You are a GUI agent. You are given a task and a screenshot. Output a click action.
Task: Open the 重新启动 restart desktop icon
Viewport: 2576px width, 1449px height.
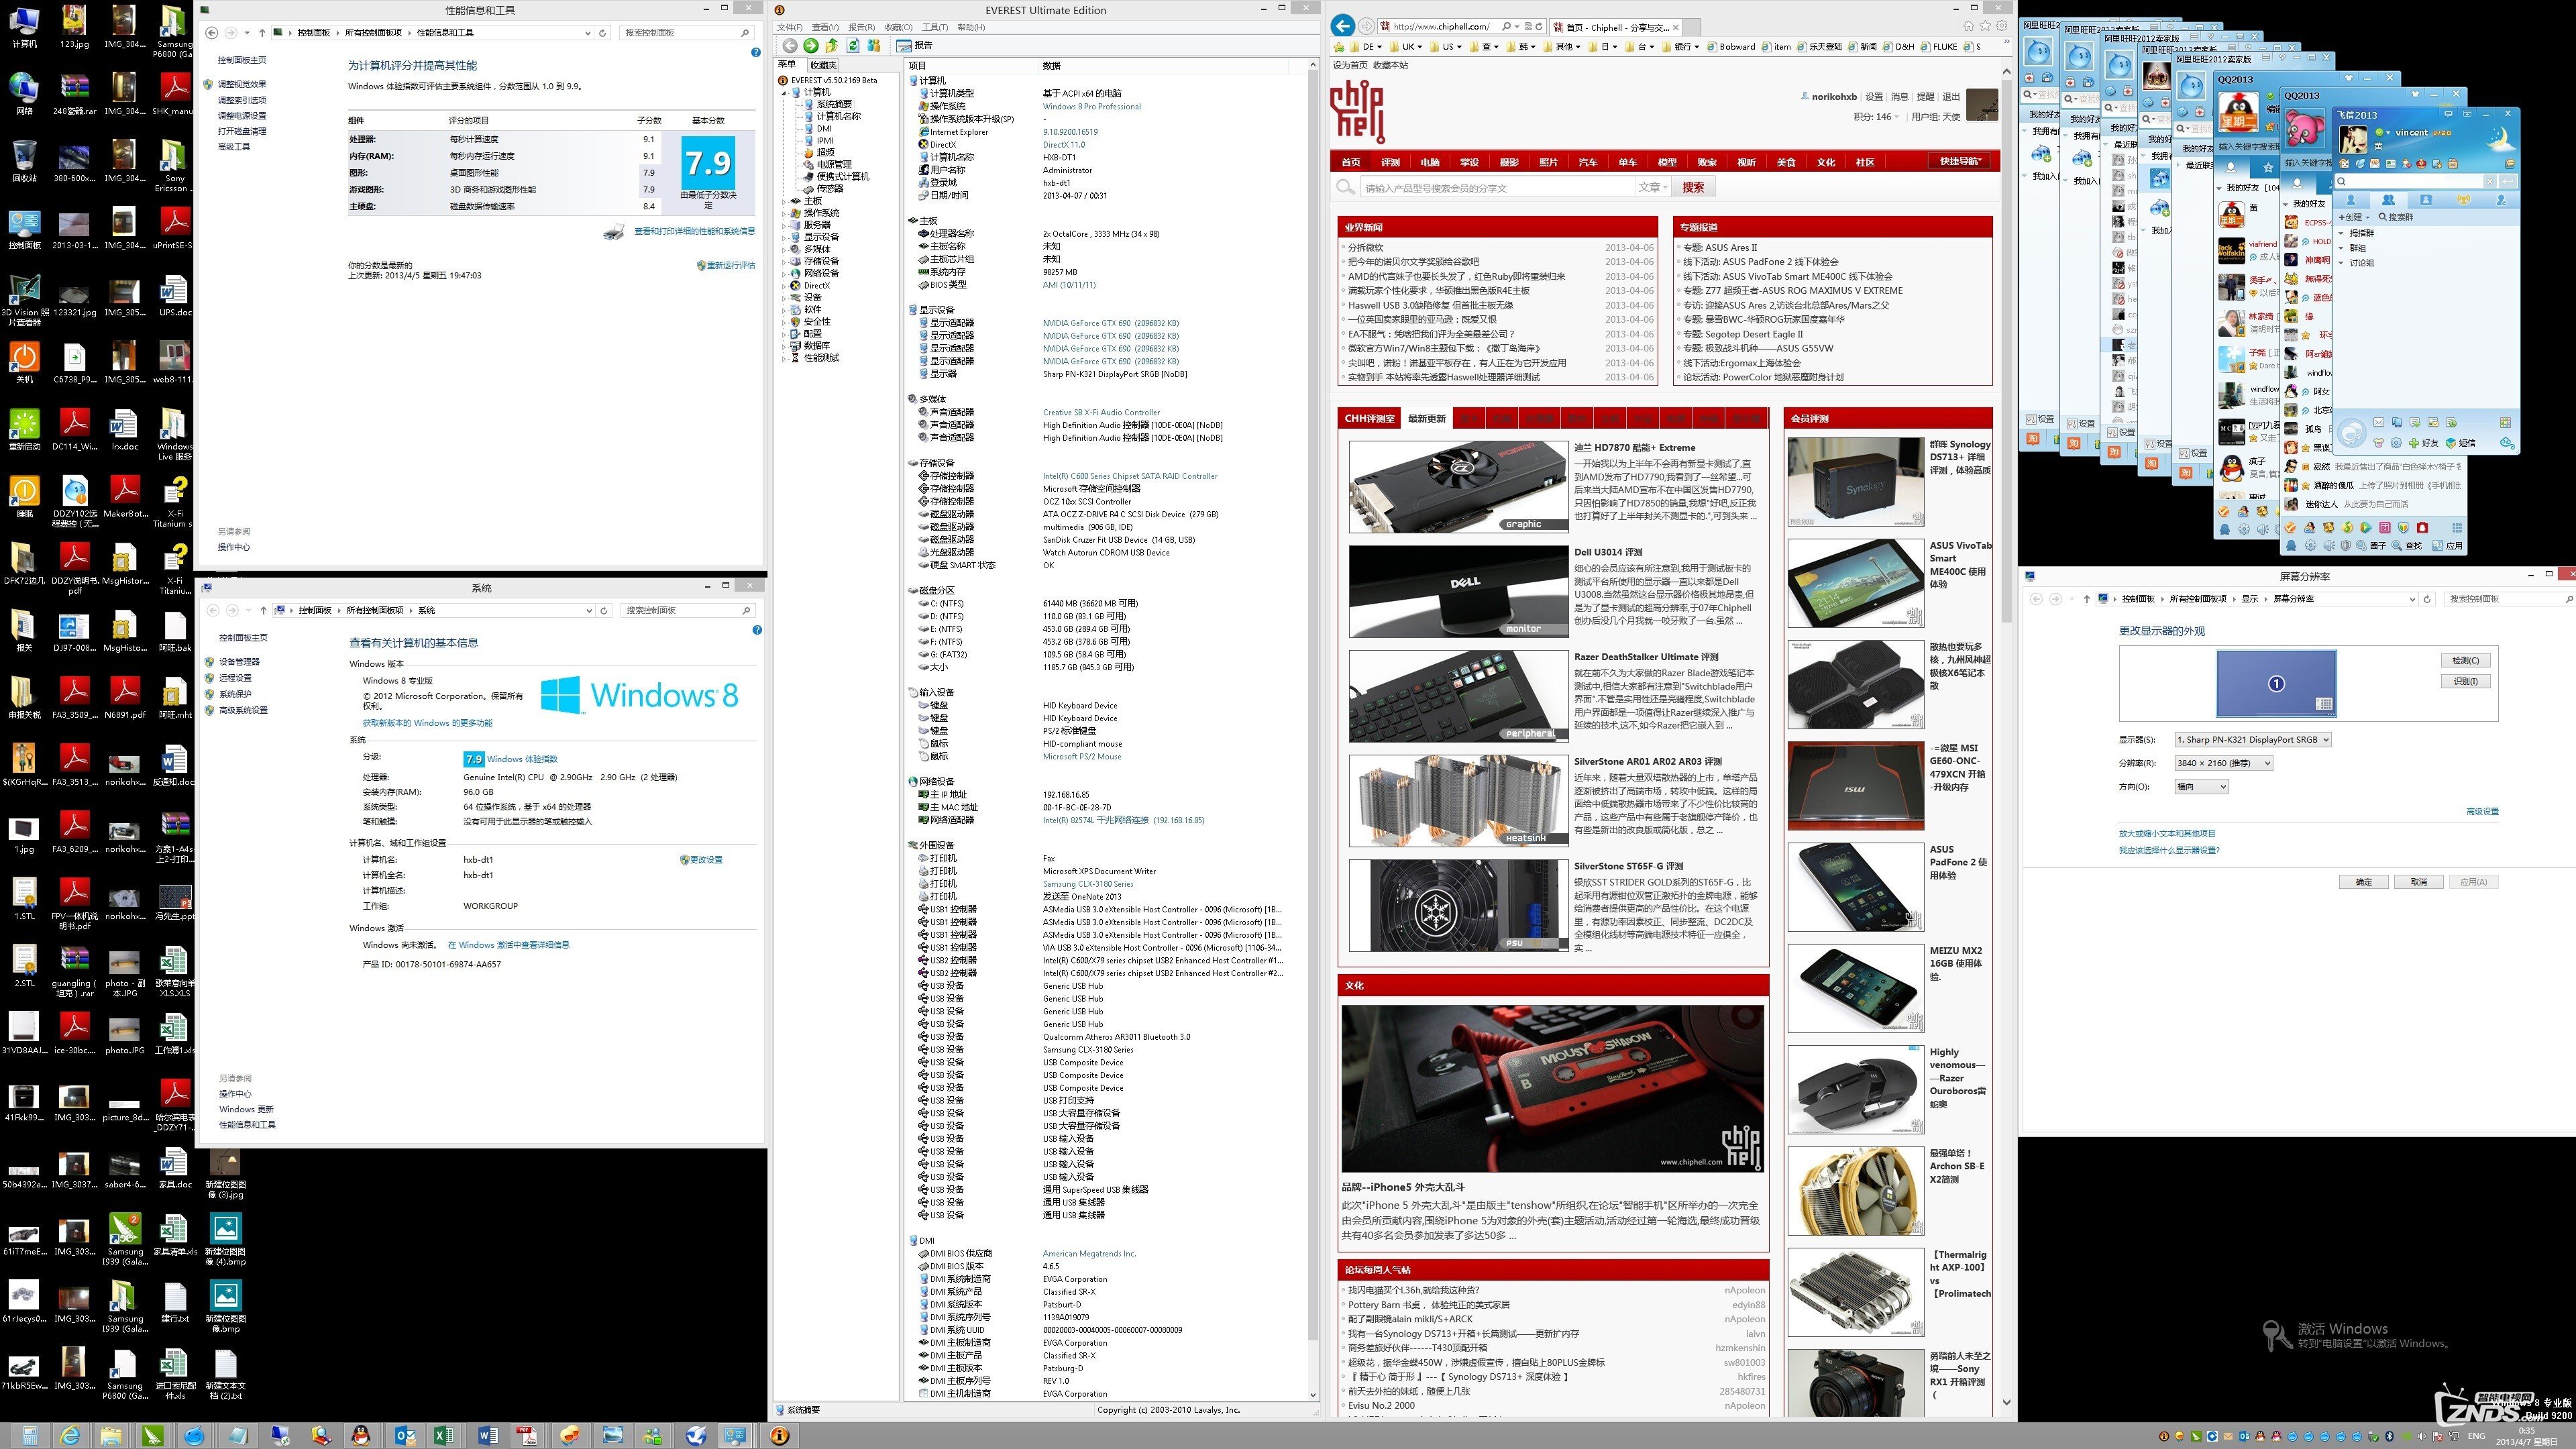pyautogui.click(x=24, y=430)
